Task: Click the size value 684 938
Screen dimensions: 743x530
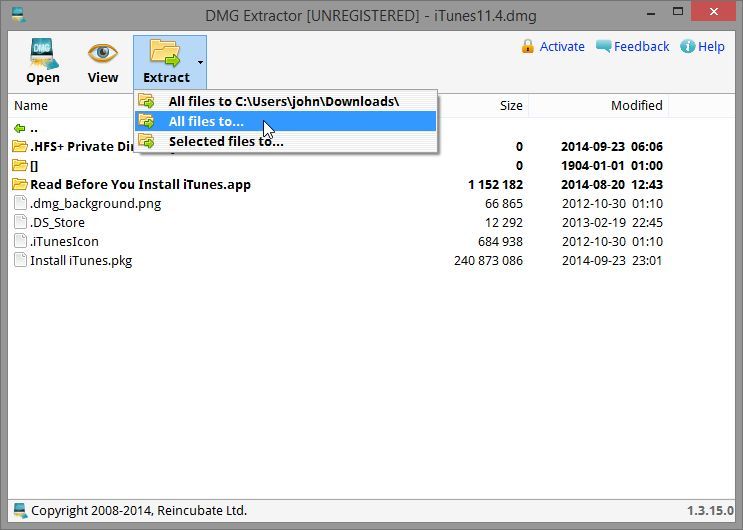Action: [500, 241]
